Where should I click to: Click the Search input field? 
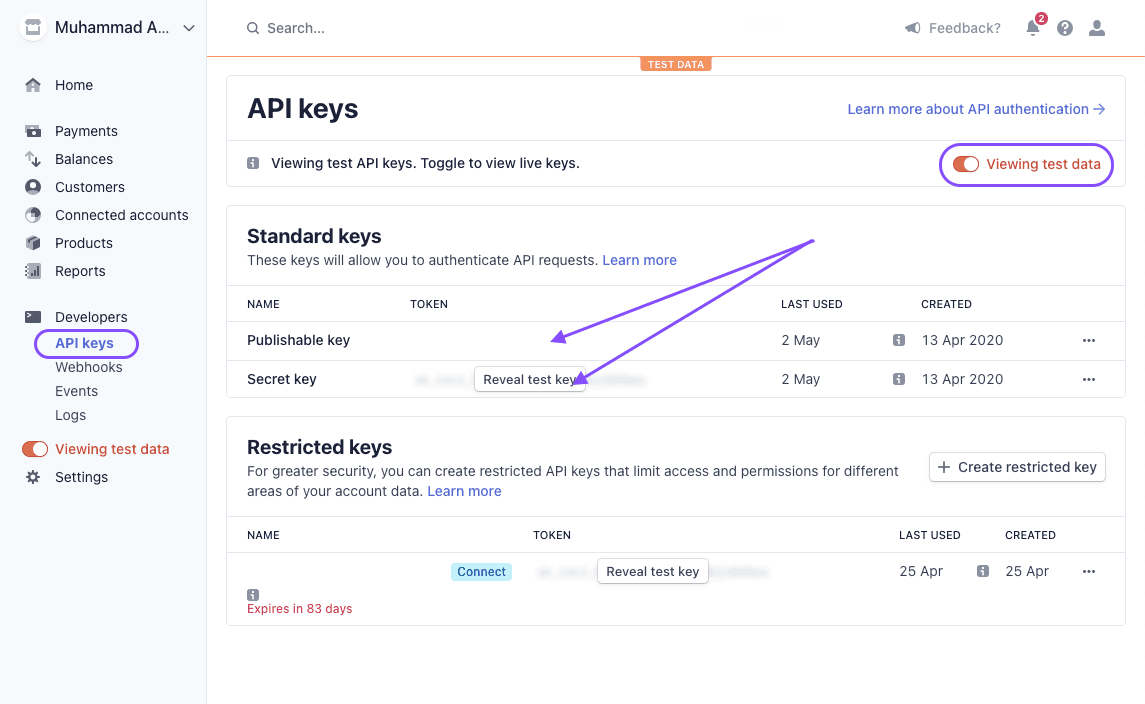pyautogui.click(x=400, y=28)
